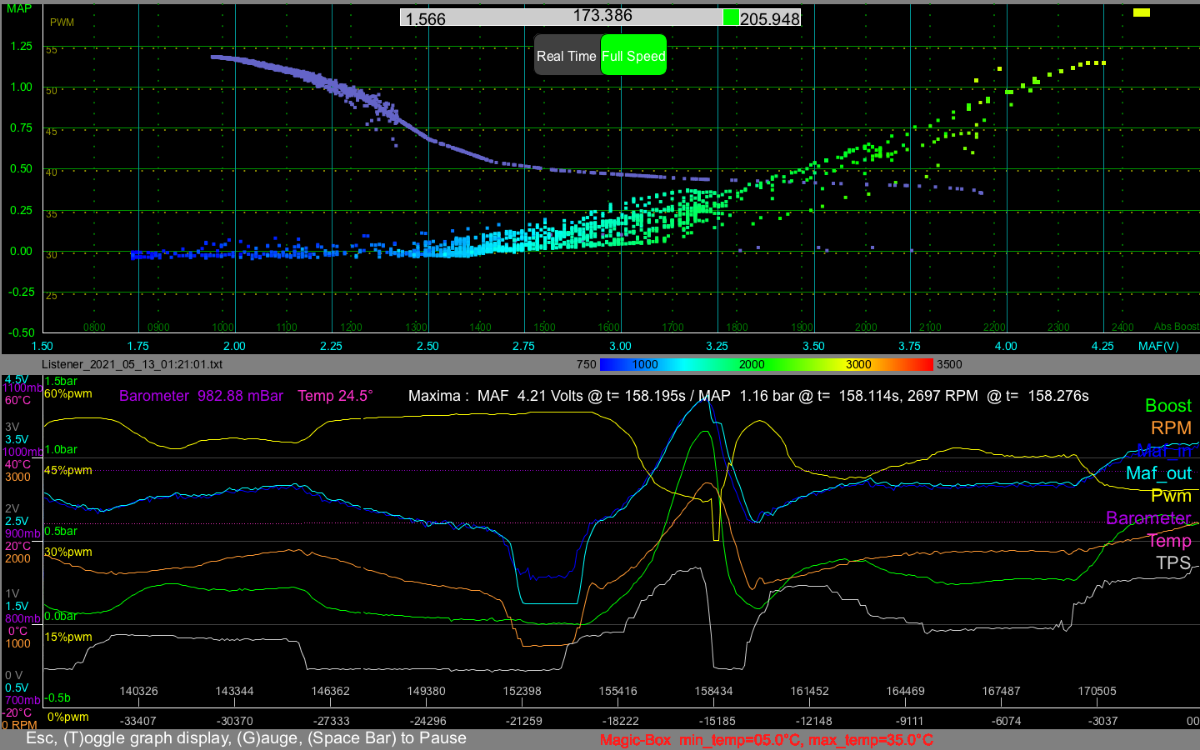Select the Pwm trace label

point(1171,495)
